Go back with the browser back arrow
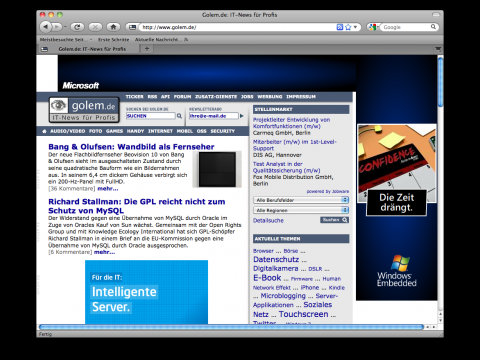 coord(46,27)
